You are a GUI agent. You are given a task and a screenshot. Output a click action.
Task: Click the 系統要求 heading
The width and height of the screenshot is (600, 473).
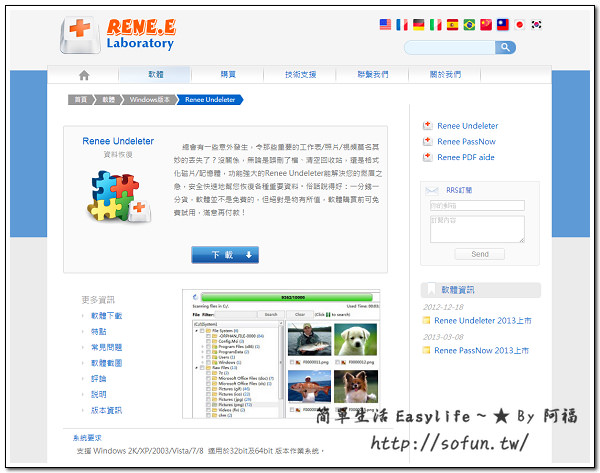coord(87,438)
